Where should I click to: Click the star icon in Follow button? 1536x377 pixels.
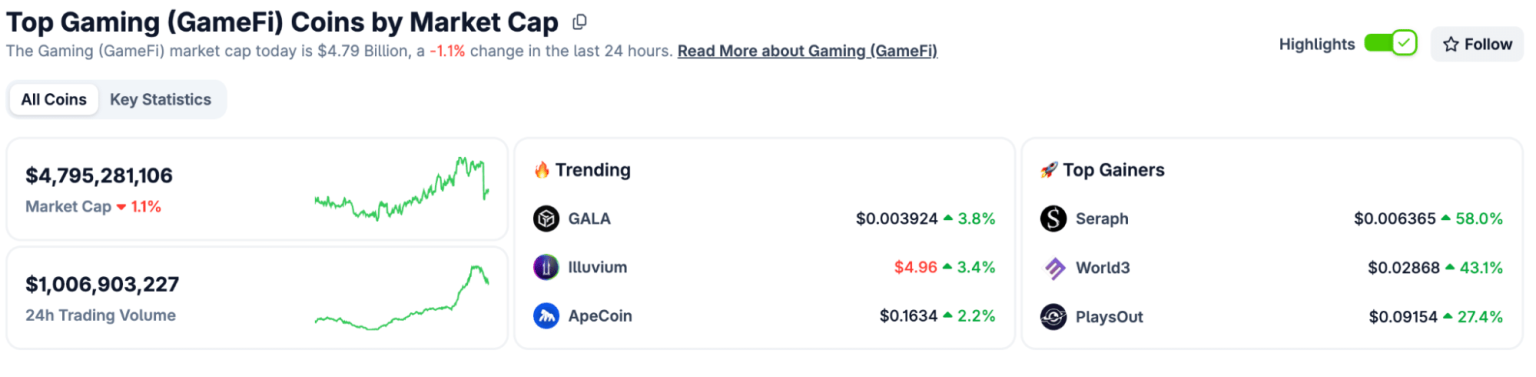point(1451,44)
